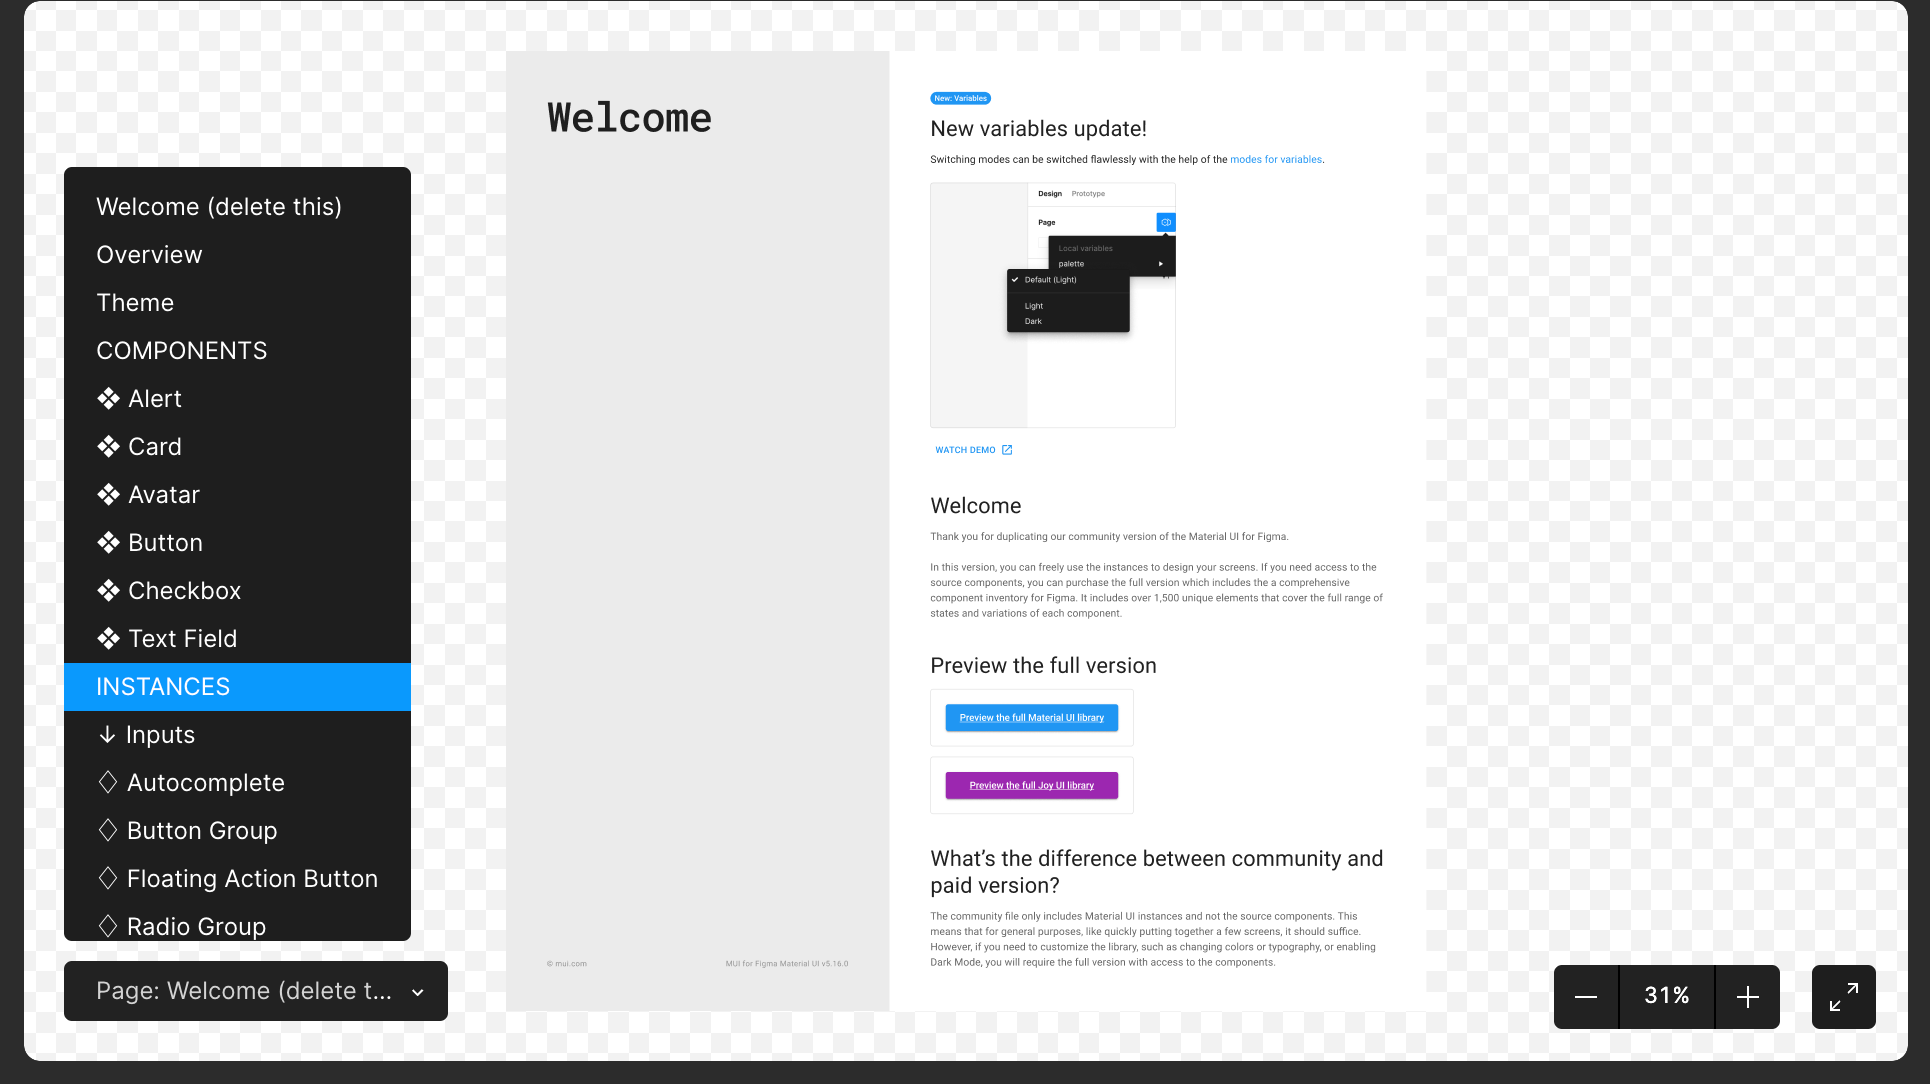Click the Card component icon
The height and width of the screenshot is (1084, 1930).
109,447
